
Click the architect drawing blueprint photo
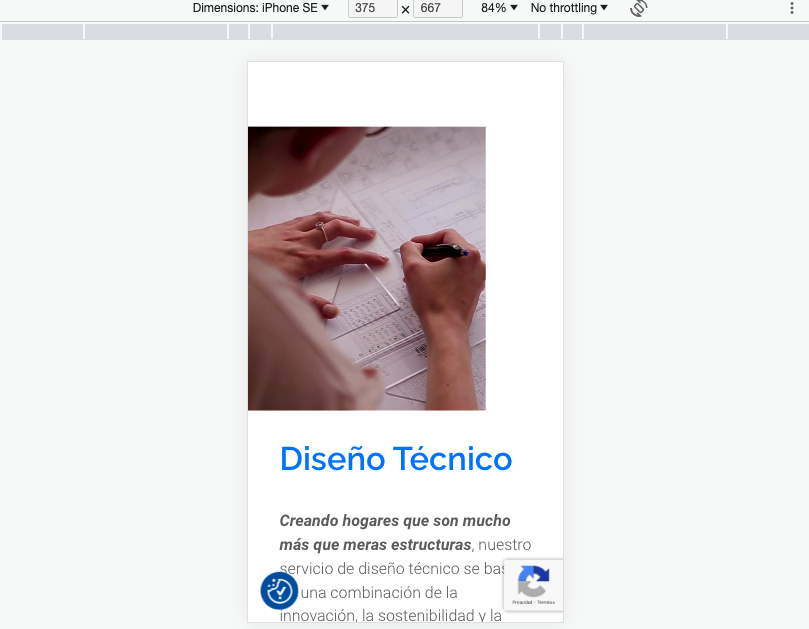point(367,268)
